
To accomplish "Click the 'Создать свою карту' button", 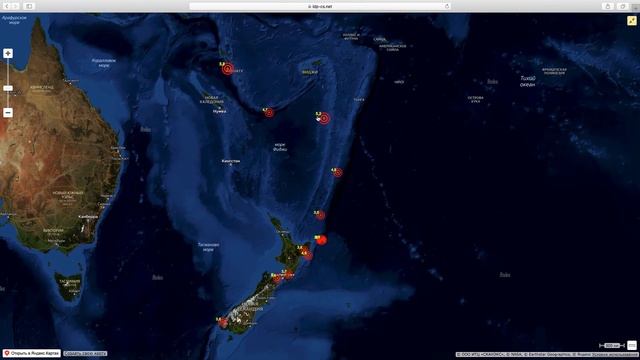I will point(85,353).
